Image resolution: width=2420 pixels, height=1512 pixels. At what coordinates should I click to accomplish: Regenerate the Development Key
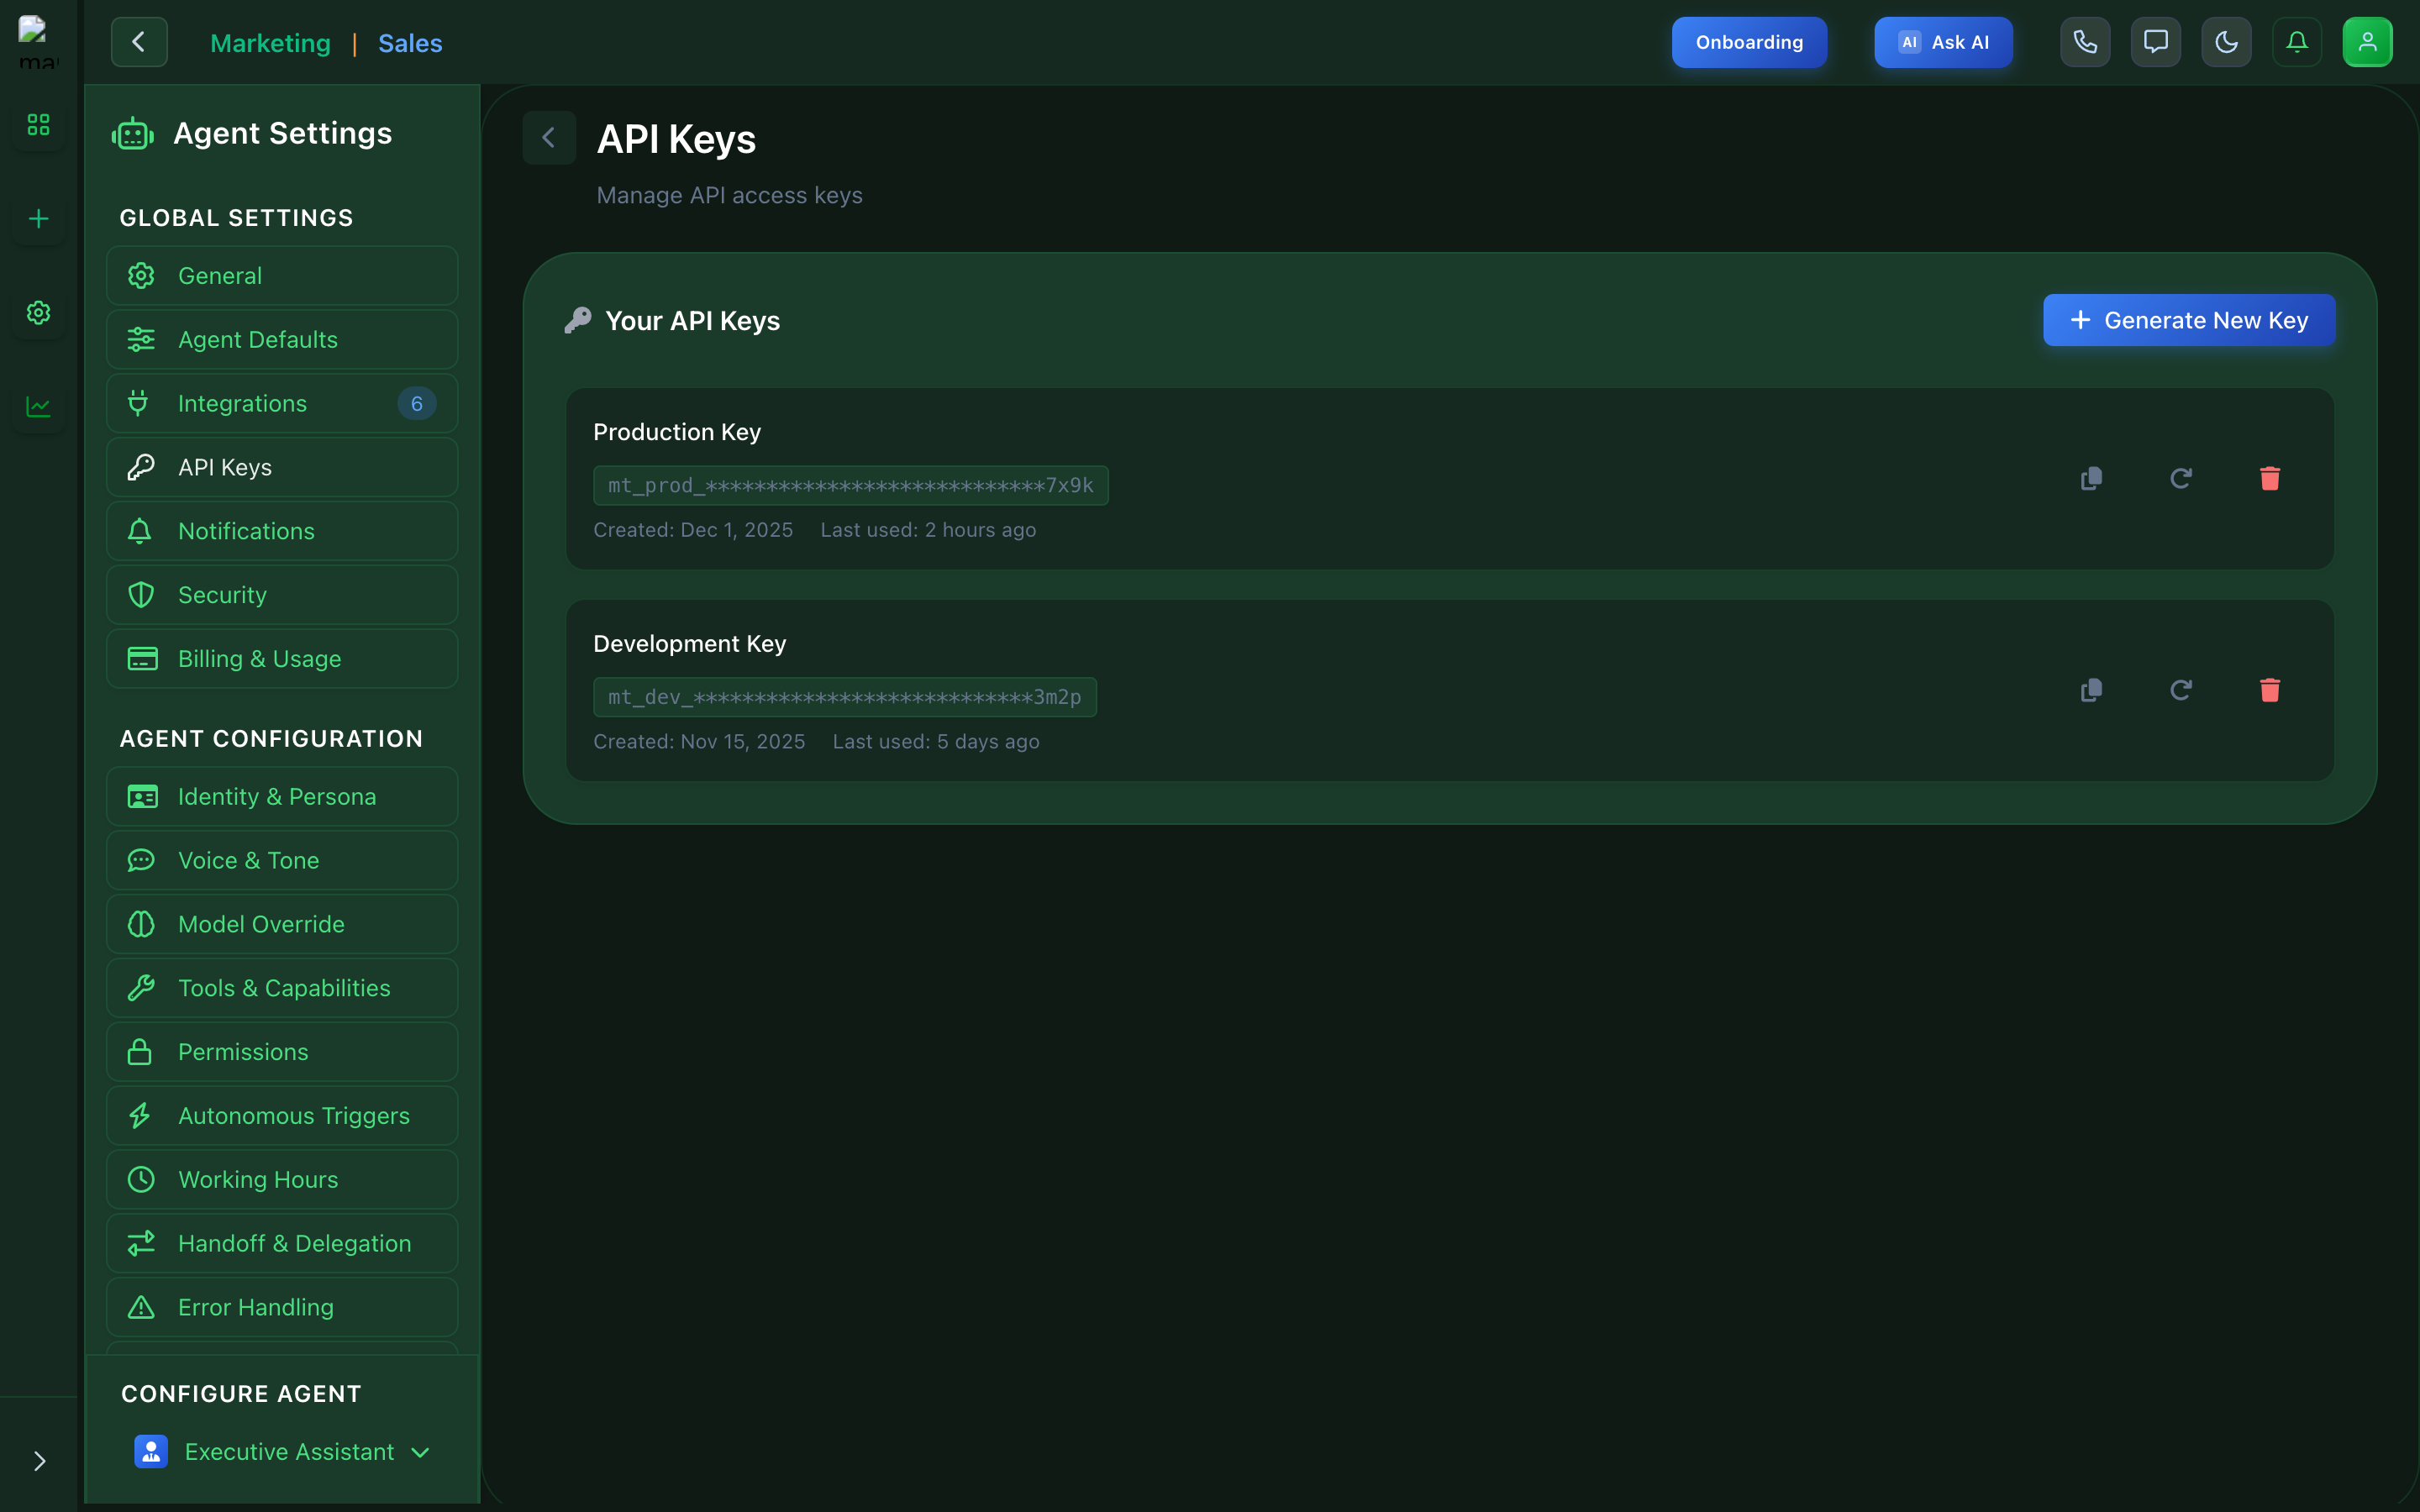[2180, 690]
